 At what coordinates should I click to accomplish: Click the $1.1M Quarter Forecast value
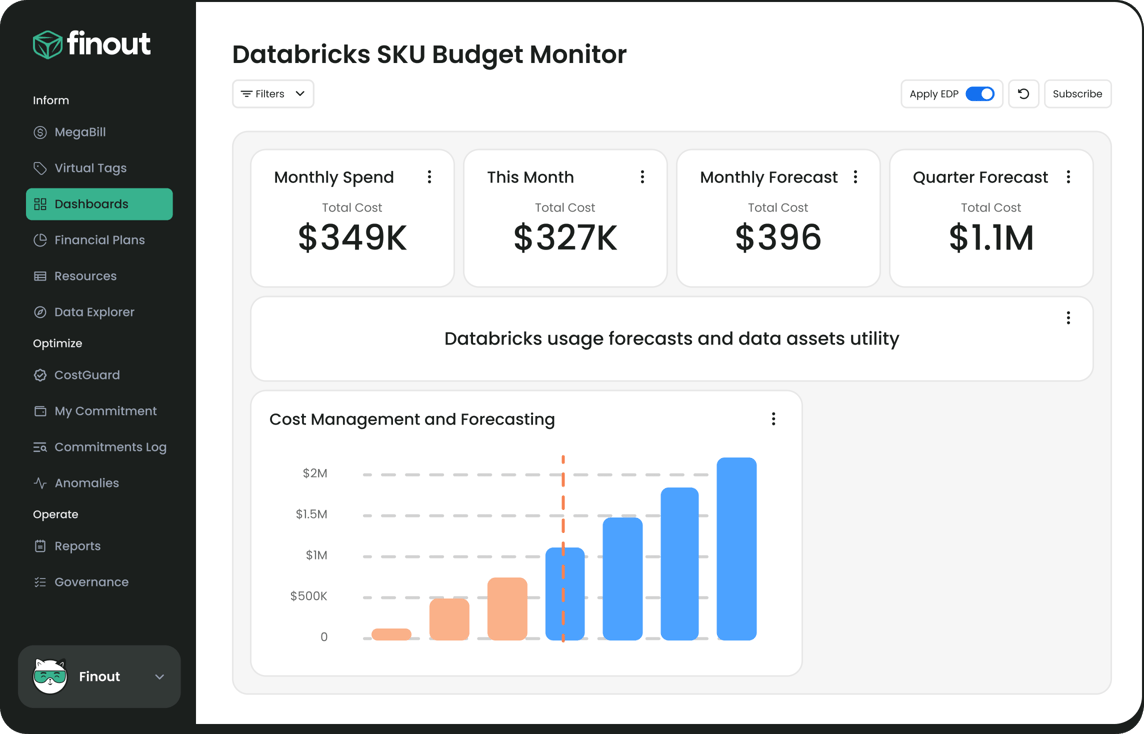pyautogui.click(x=991, y=238)
